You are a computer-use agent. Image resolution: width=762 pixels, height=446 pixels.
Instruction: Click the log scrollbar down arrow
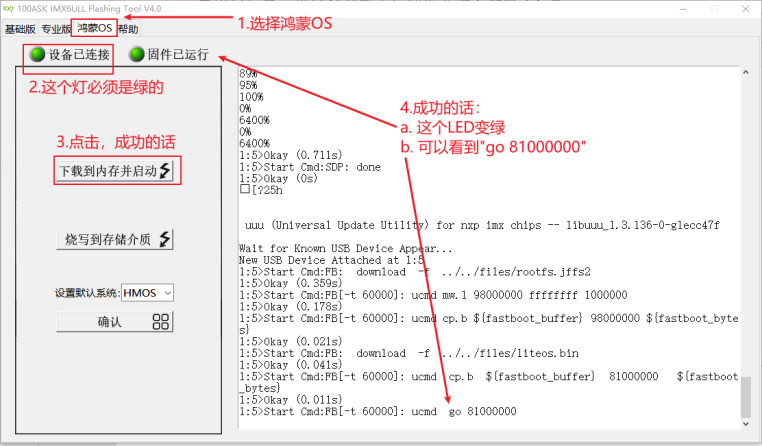[x=746, y=424]
